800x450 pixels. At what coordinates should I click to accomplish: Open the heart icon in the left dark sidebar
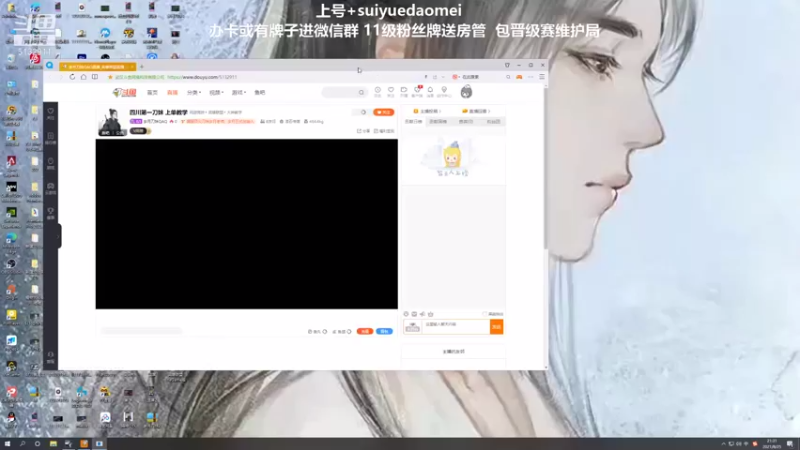(51, 113)
